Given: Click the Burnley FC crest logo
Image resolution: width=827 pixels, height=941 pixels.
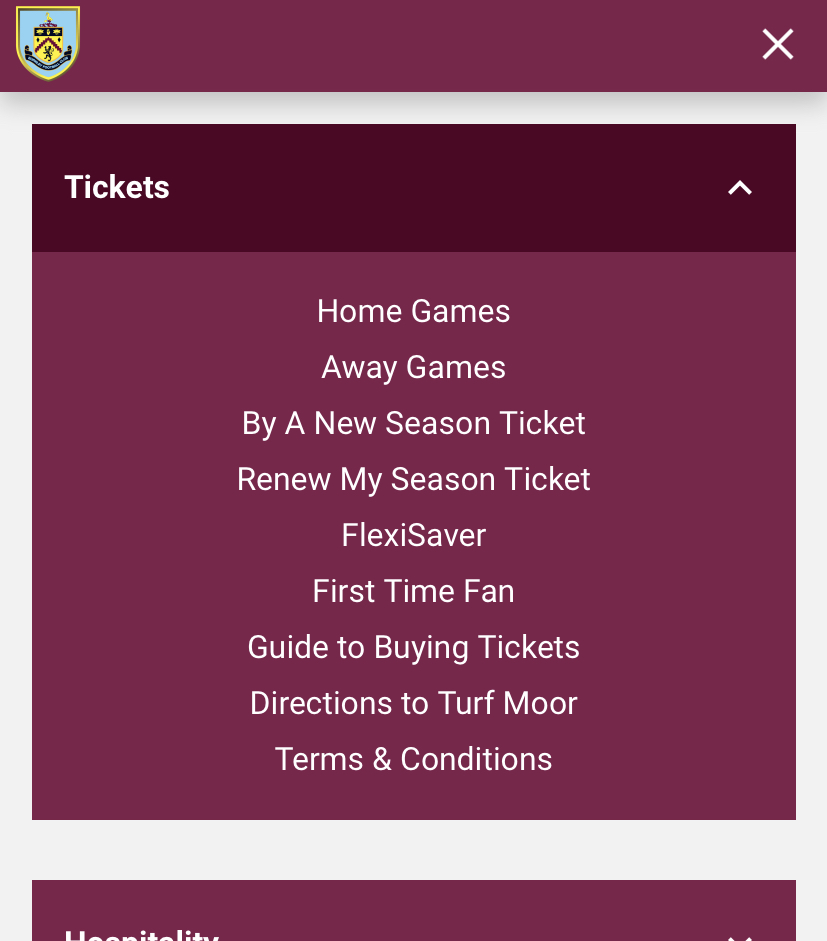Looking at the screenshot, I should [48, 43].
